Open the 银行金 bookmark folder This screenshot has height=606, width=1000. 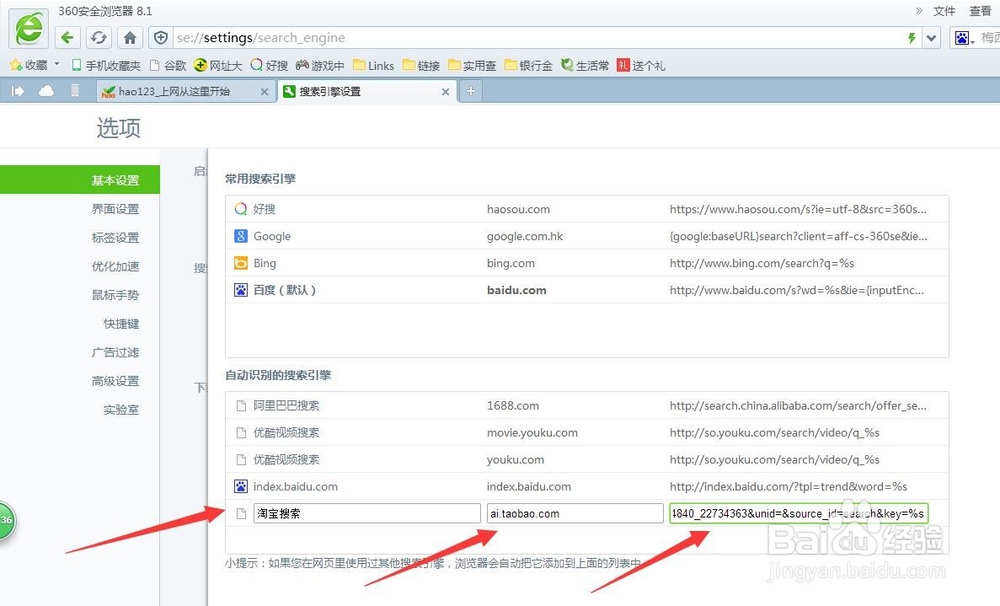(528, 65)
